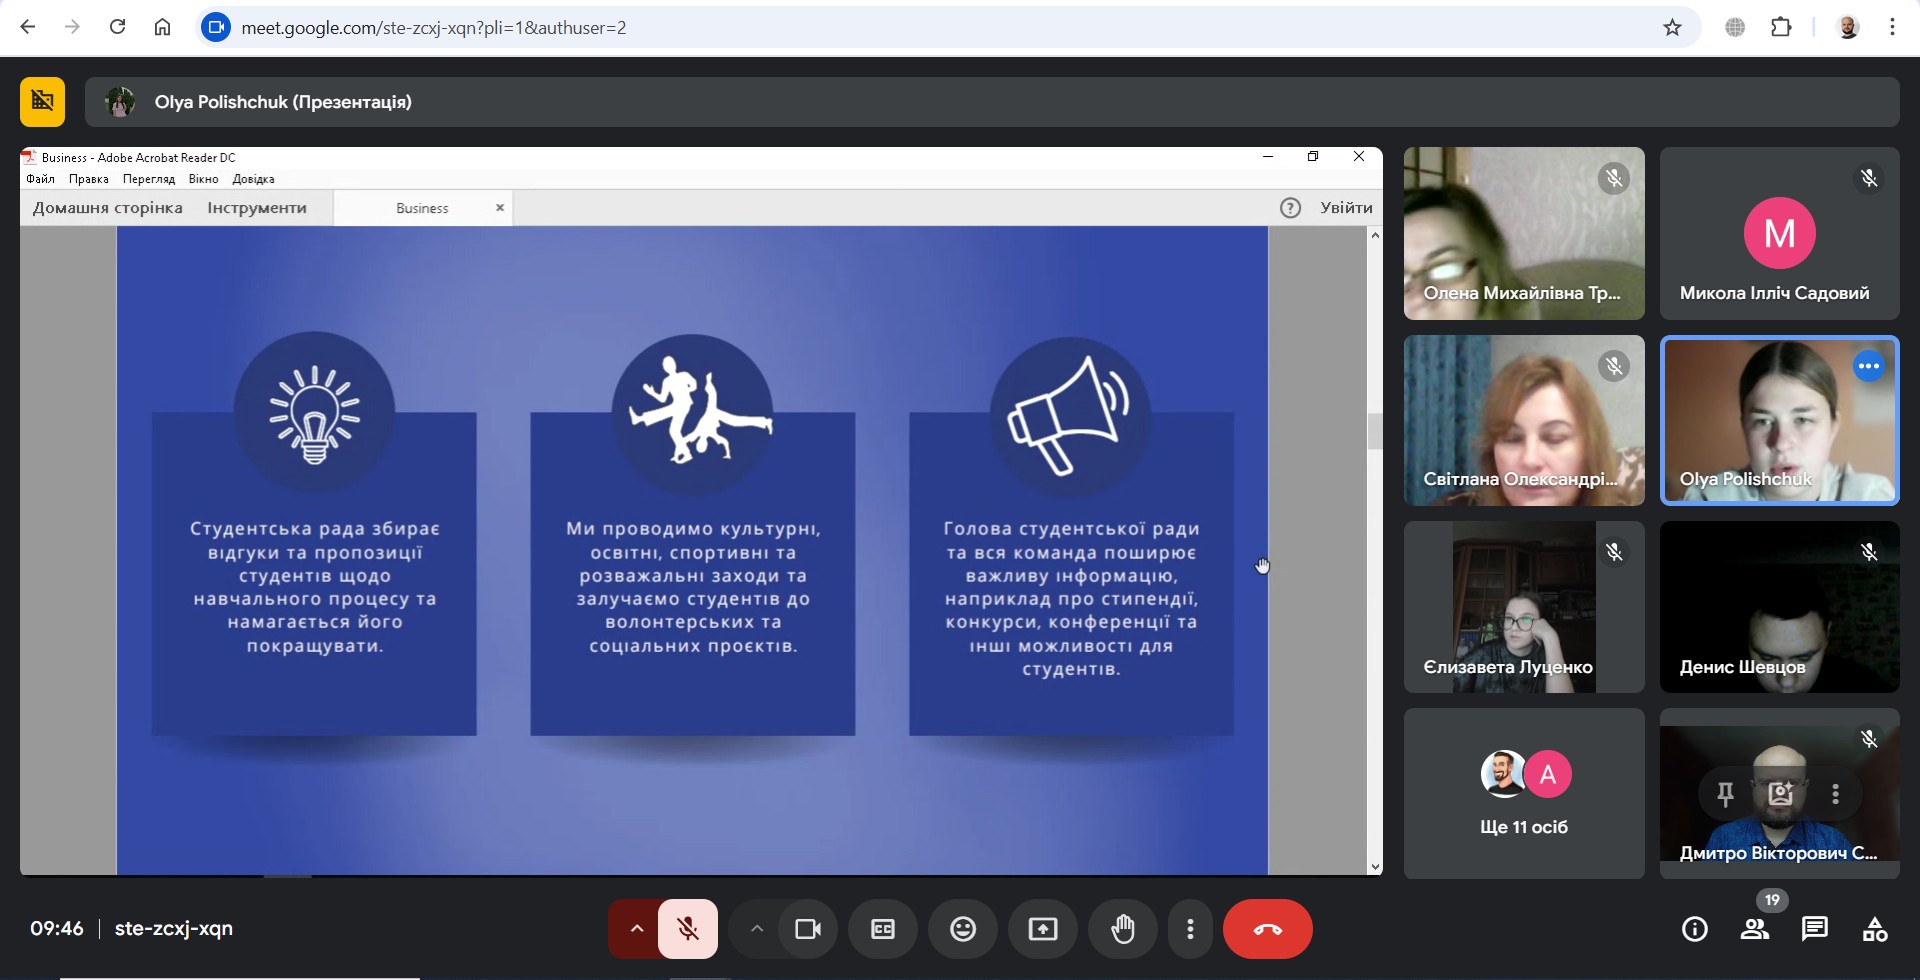Open the Інструменти tab in Acrobat
The width and height of the screenshot is (1920, 980).
point(257,208)
